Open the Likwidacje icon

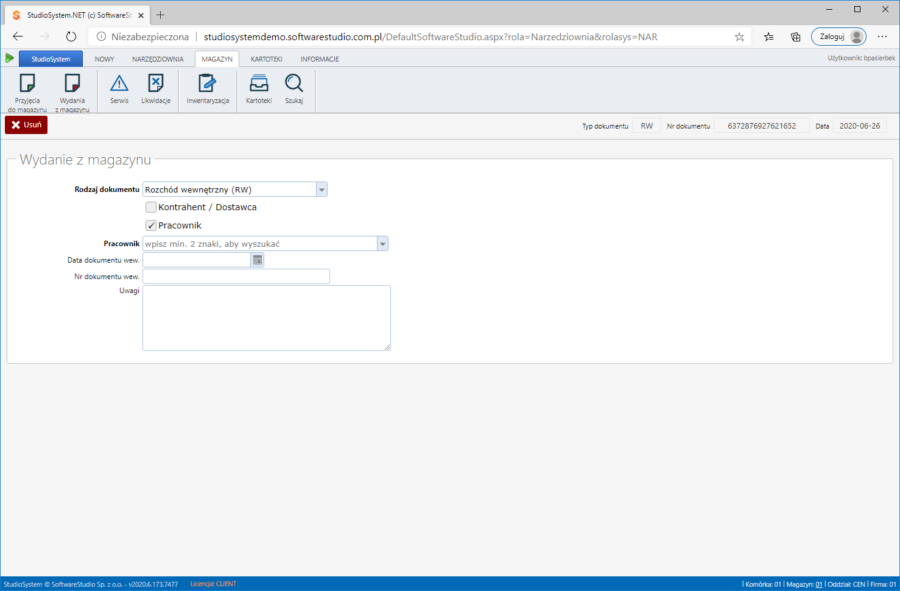156,84
